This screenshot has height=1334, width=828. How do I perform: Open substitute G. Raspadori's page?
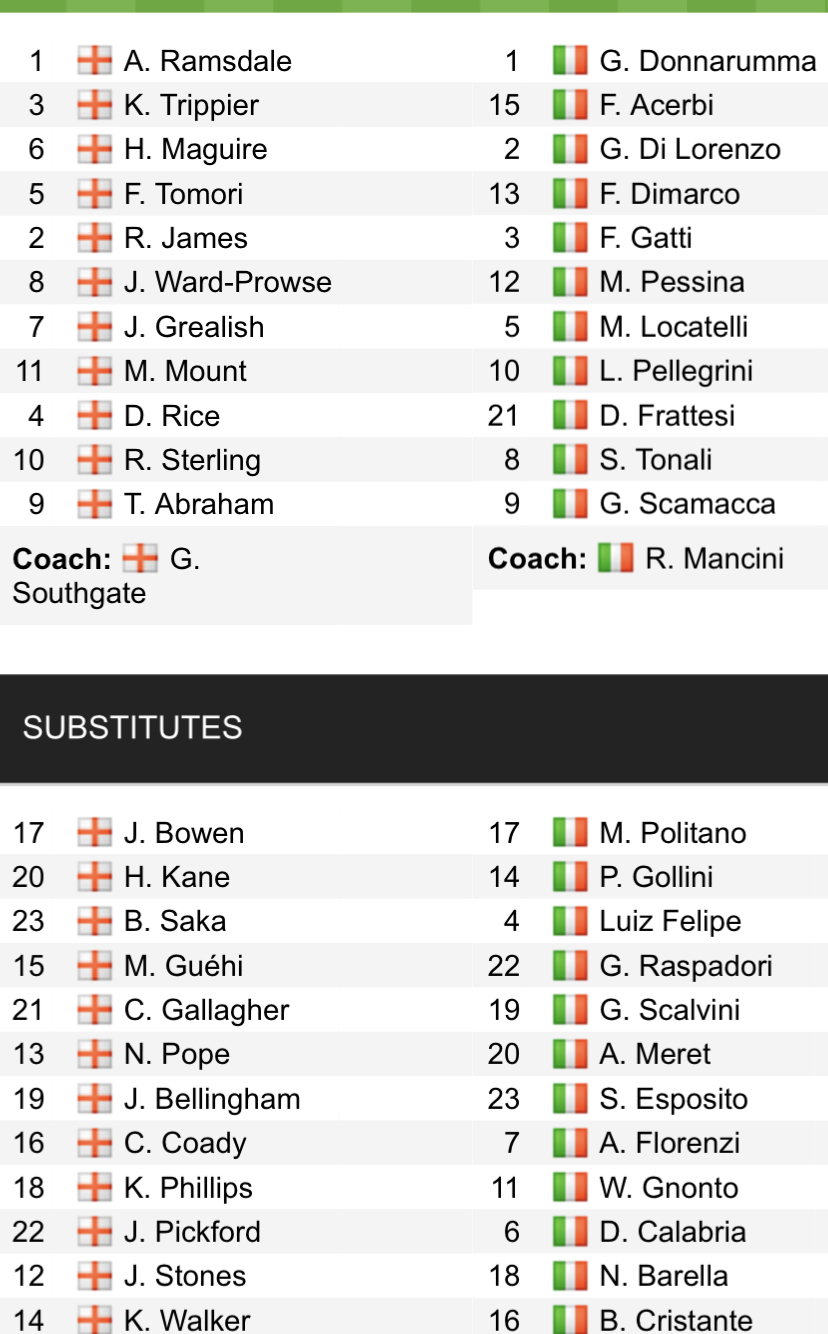click(x=685, y=966)
